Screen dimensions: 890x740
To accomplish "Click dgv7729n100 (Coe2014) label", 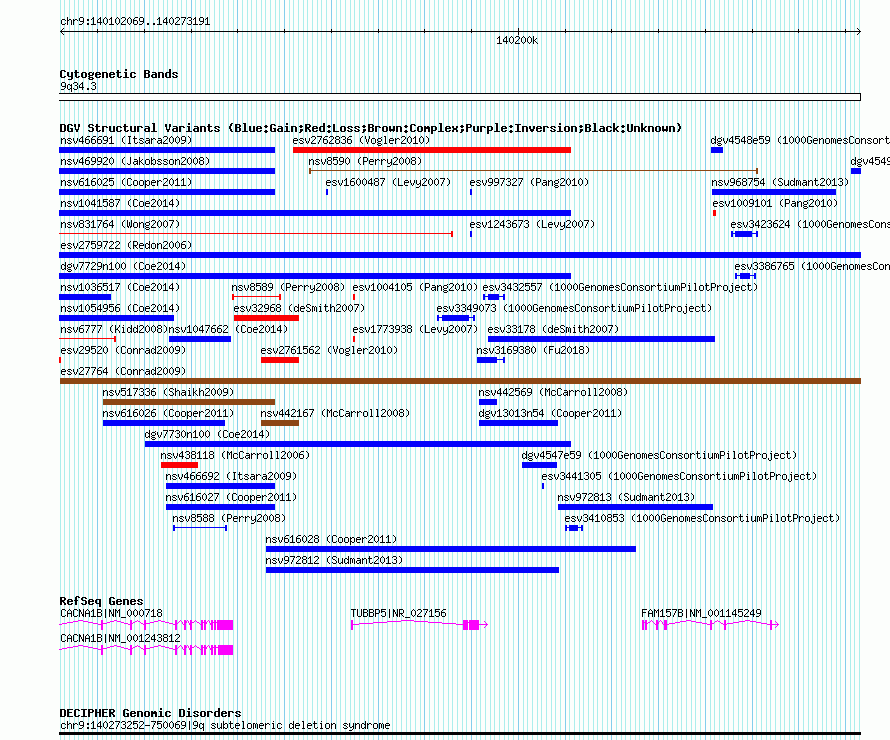I will 123,266.
